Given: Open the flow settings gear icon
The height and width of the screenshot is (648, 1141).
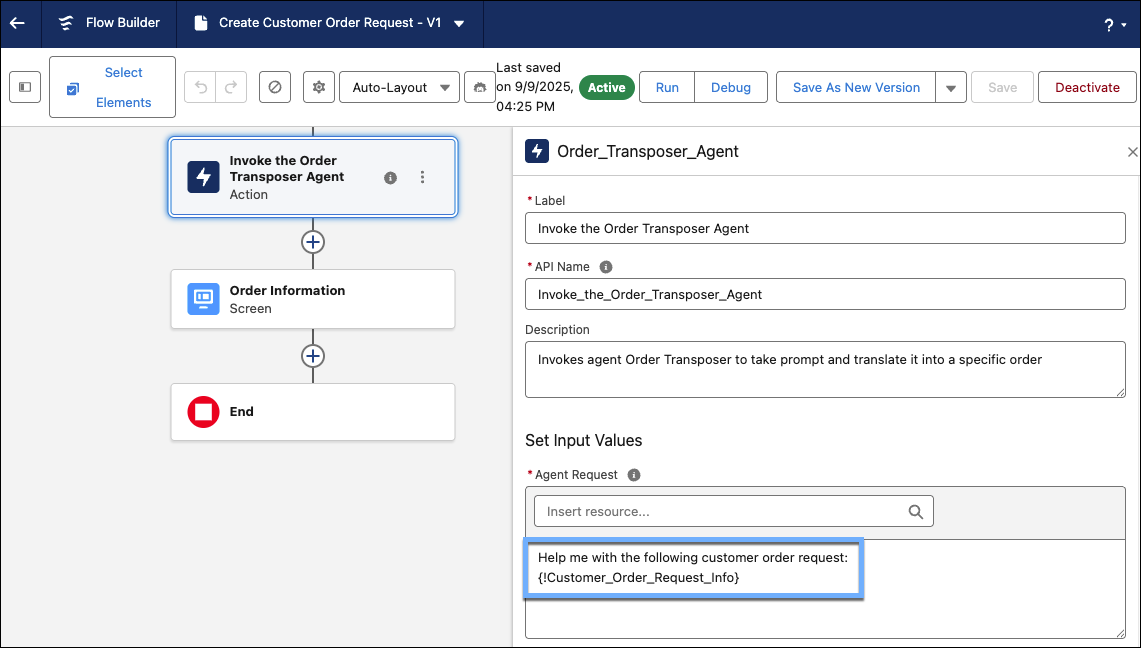Looking at the screenshot, I should [319, 87].
